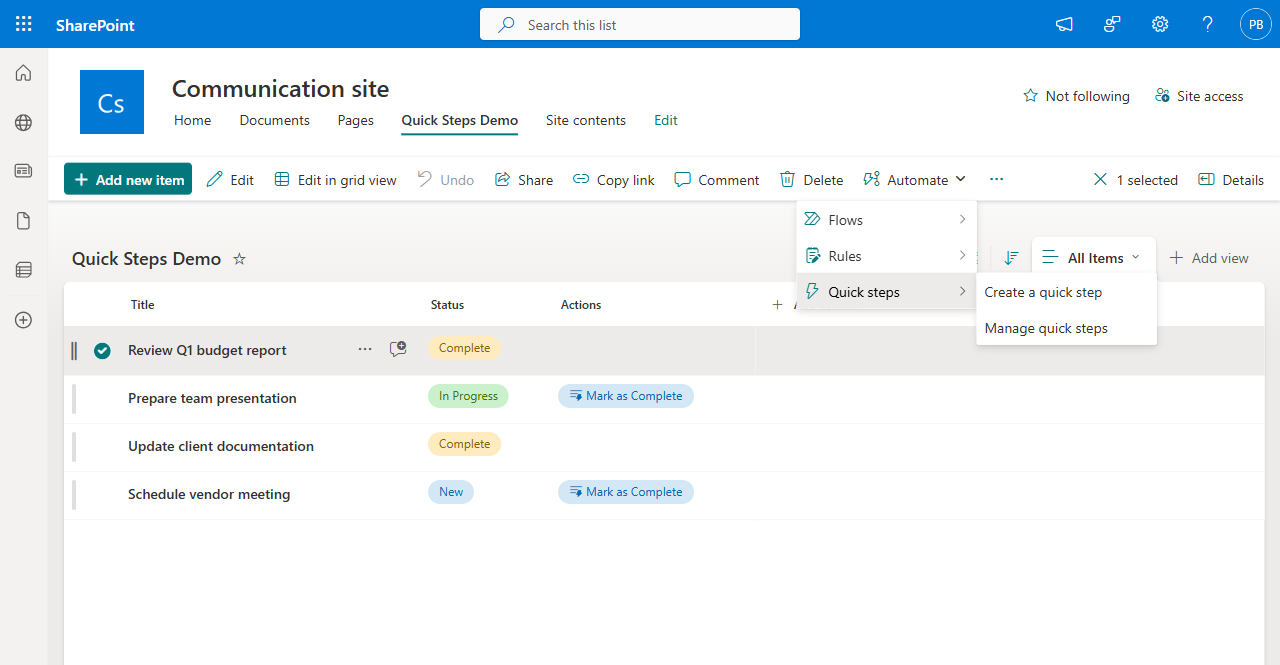Viewport: 1280px width, 665px height.
Task: Collapse the Automate dropdown
Action: (915, 180)
